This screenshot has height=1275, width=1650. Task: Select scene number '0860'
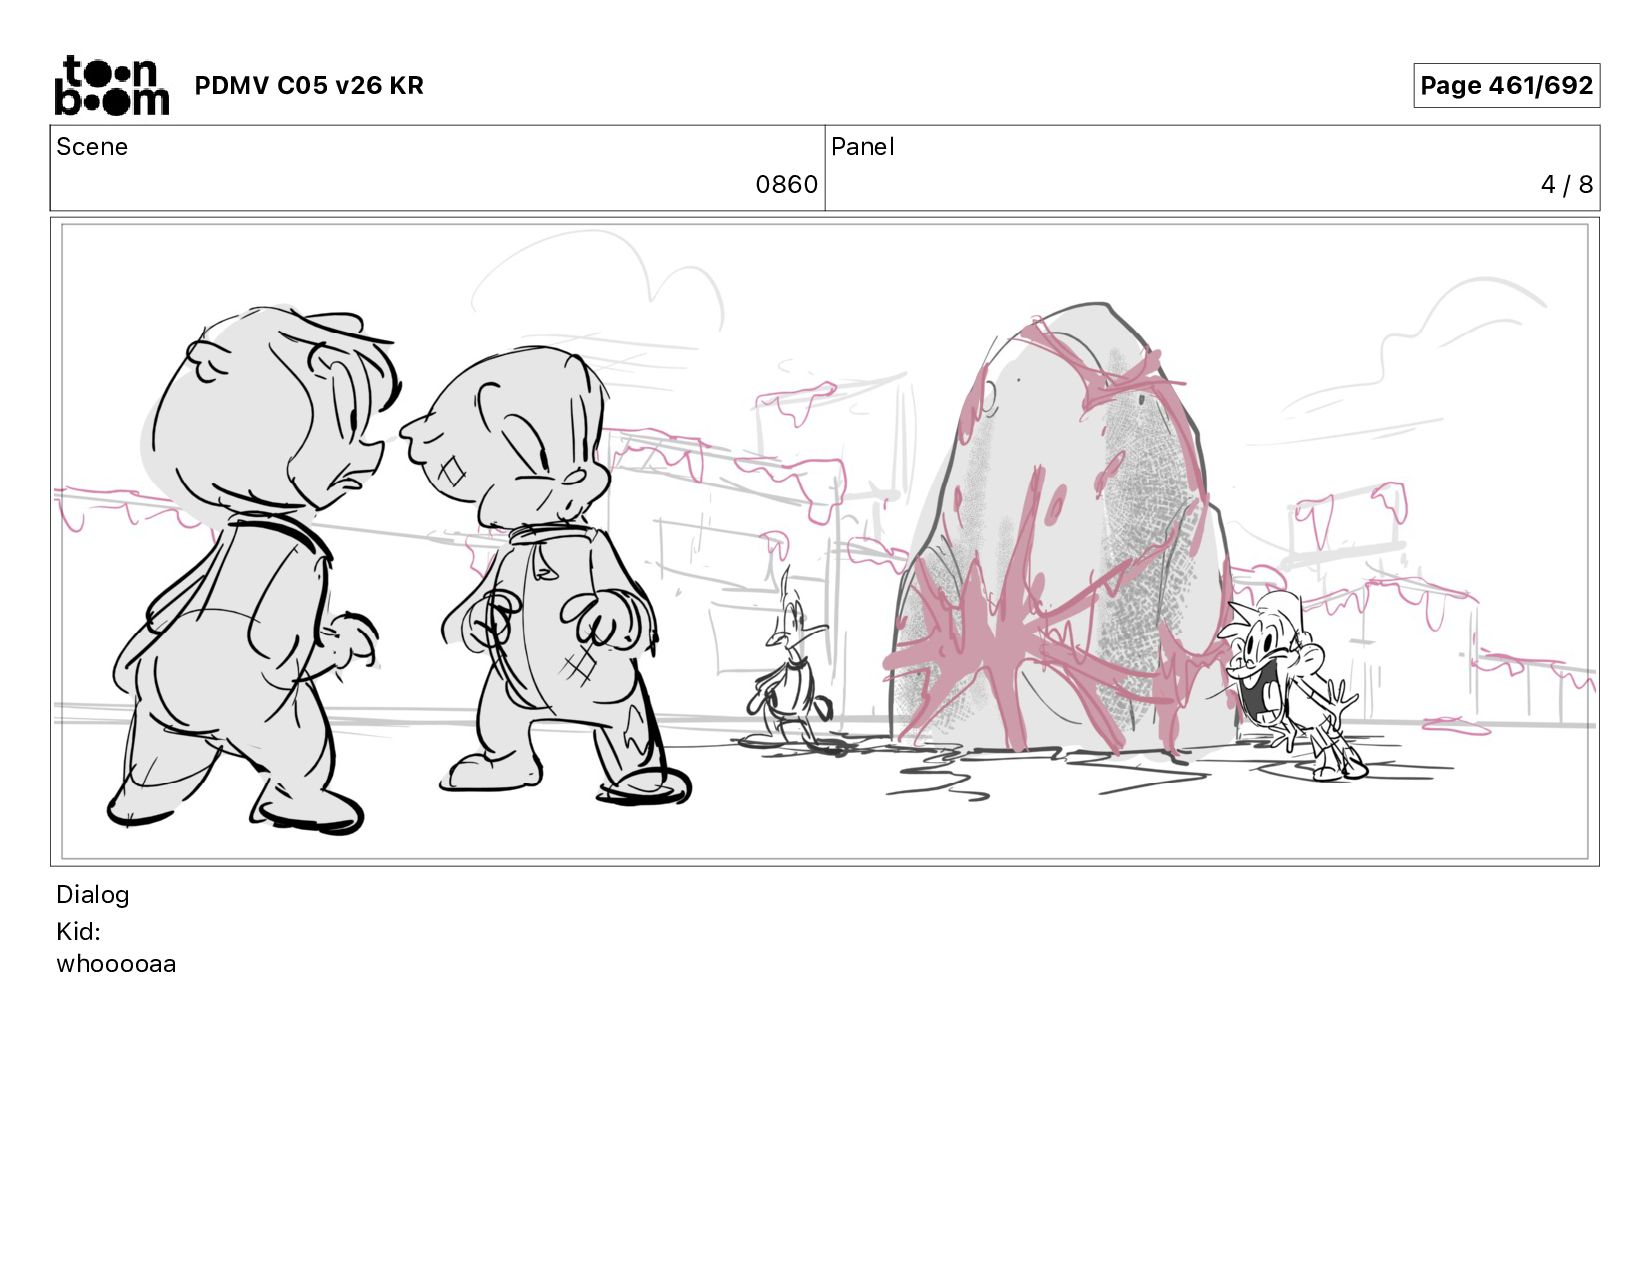786,185
